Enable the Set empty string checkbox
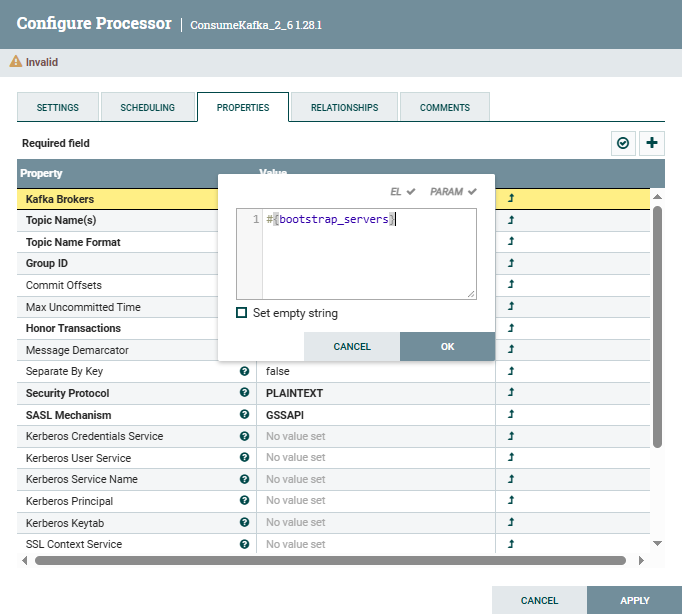 click(242, 313)
